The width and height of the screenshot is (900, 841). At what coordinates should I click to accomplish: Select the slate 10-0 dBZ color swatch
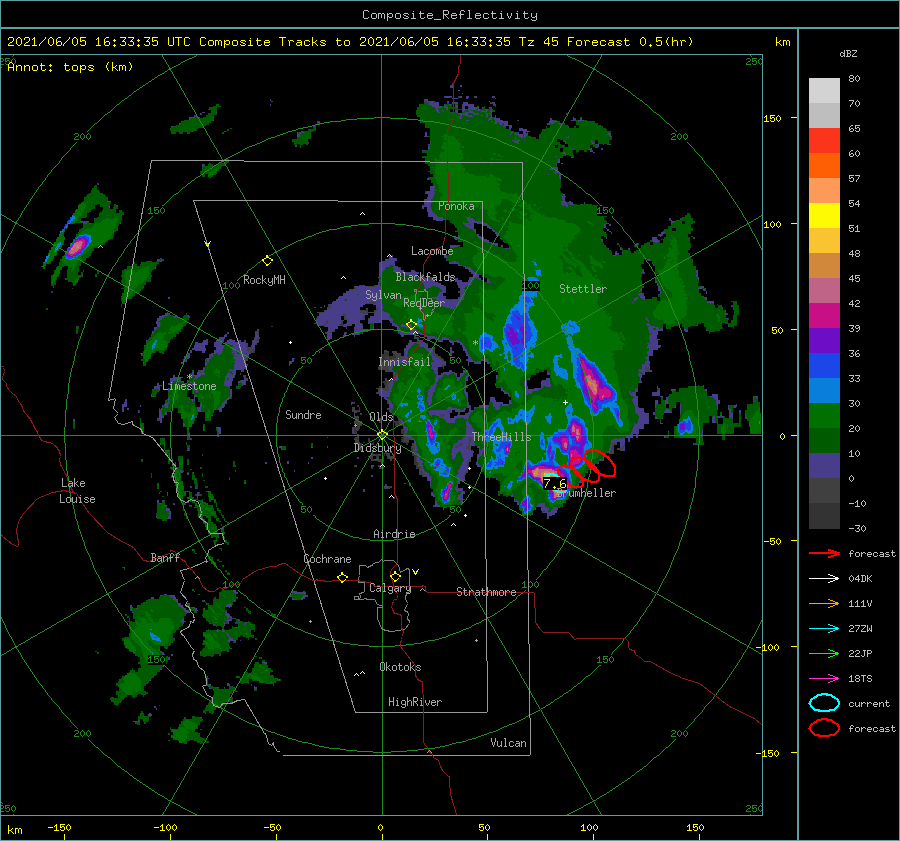point(824,466)
